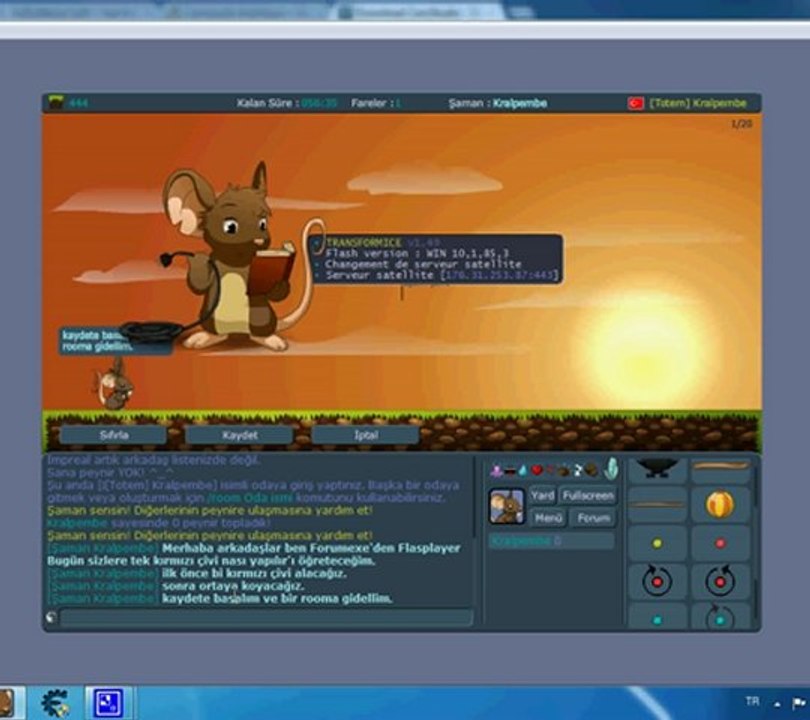Click the red heart kiss emote

tap(537, 470)
